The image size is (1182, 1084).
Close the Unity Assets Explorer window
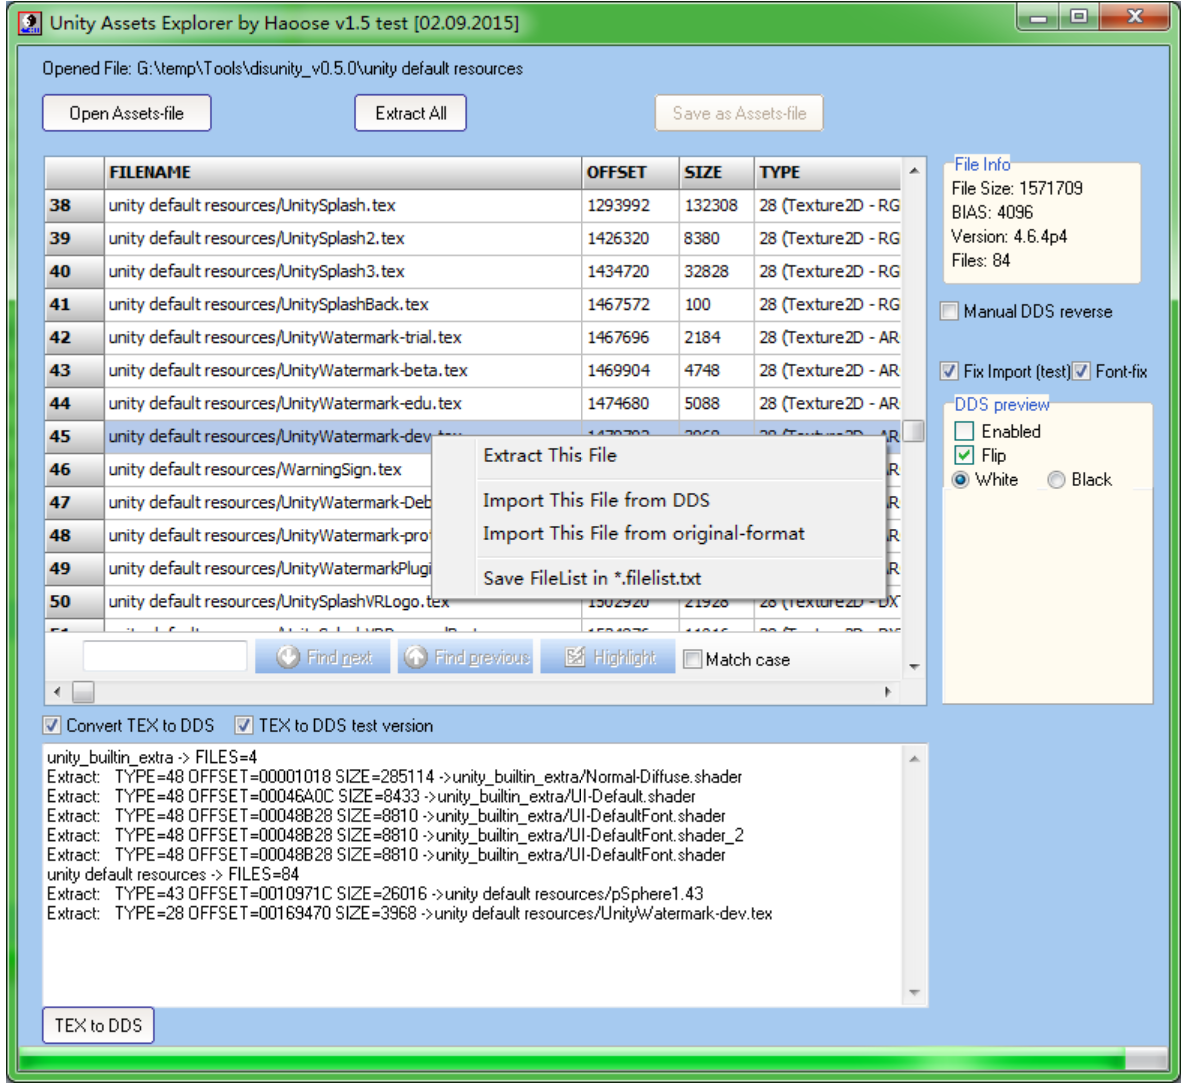(1135, 17)
